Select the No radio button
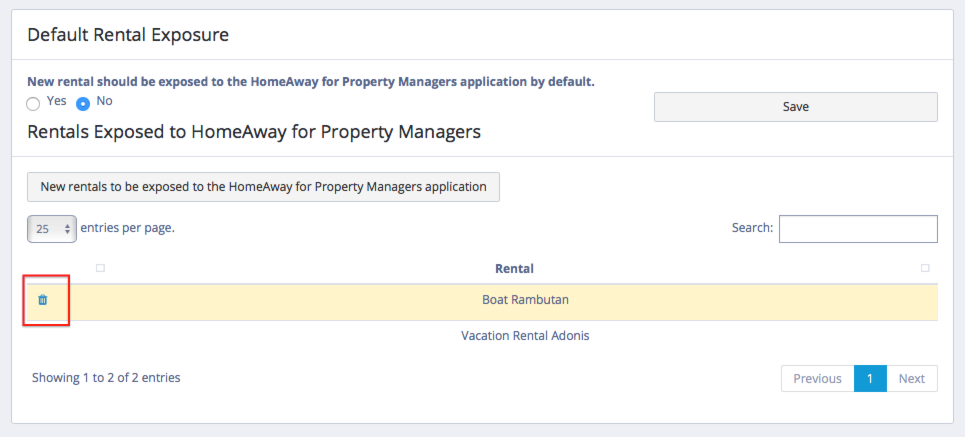Viewport: 965px width, 437px height. pos(83,103)
